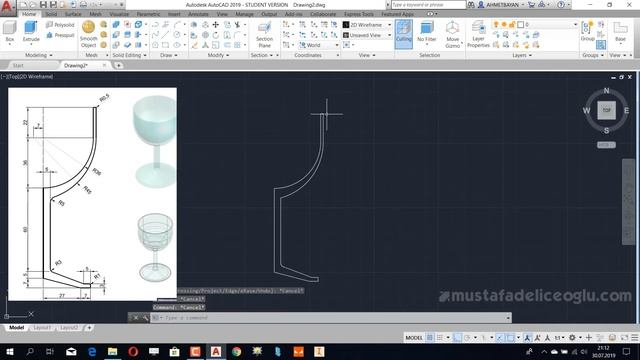
Task: Expand the Groups panel
Action: click(593, 55)
